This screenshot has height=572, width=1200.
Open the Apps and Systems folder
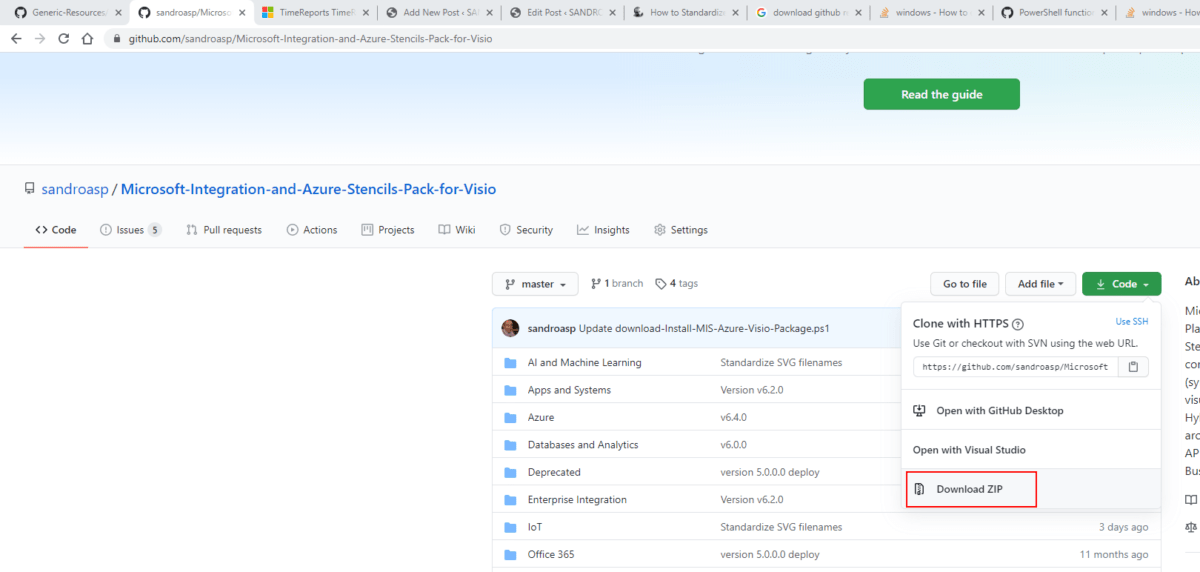pos(569,390)
